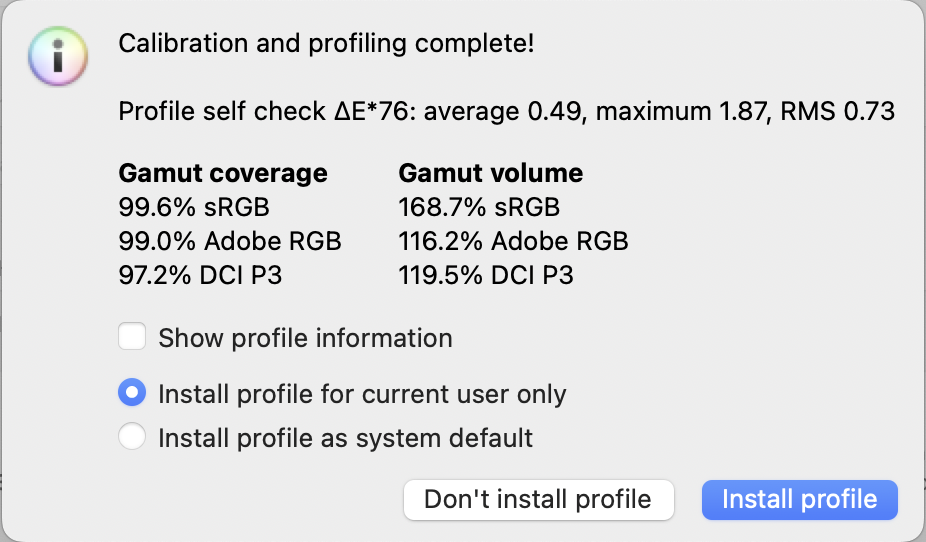Click the colorful info icon
This screenshot has width=926, height=542.
tap(59, 56)
